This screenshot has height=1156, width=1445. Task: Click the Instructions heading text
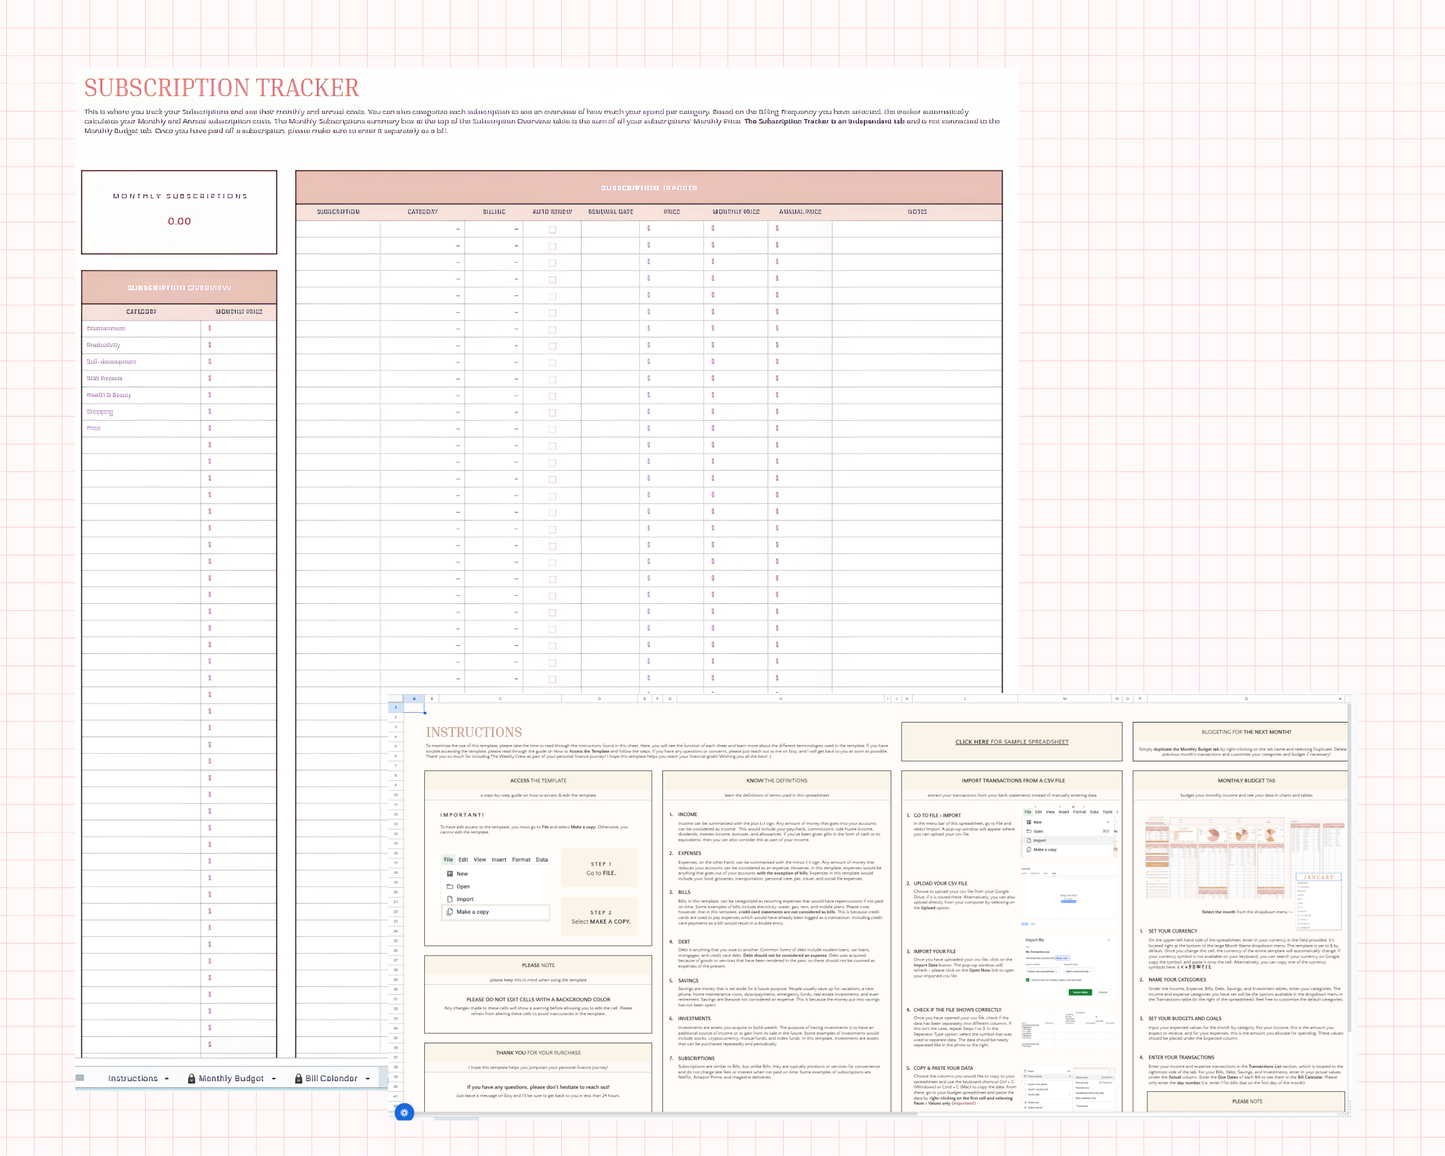pyautogui.click(x=474, y=732)
